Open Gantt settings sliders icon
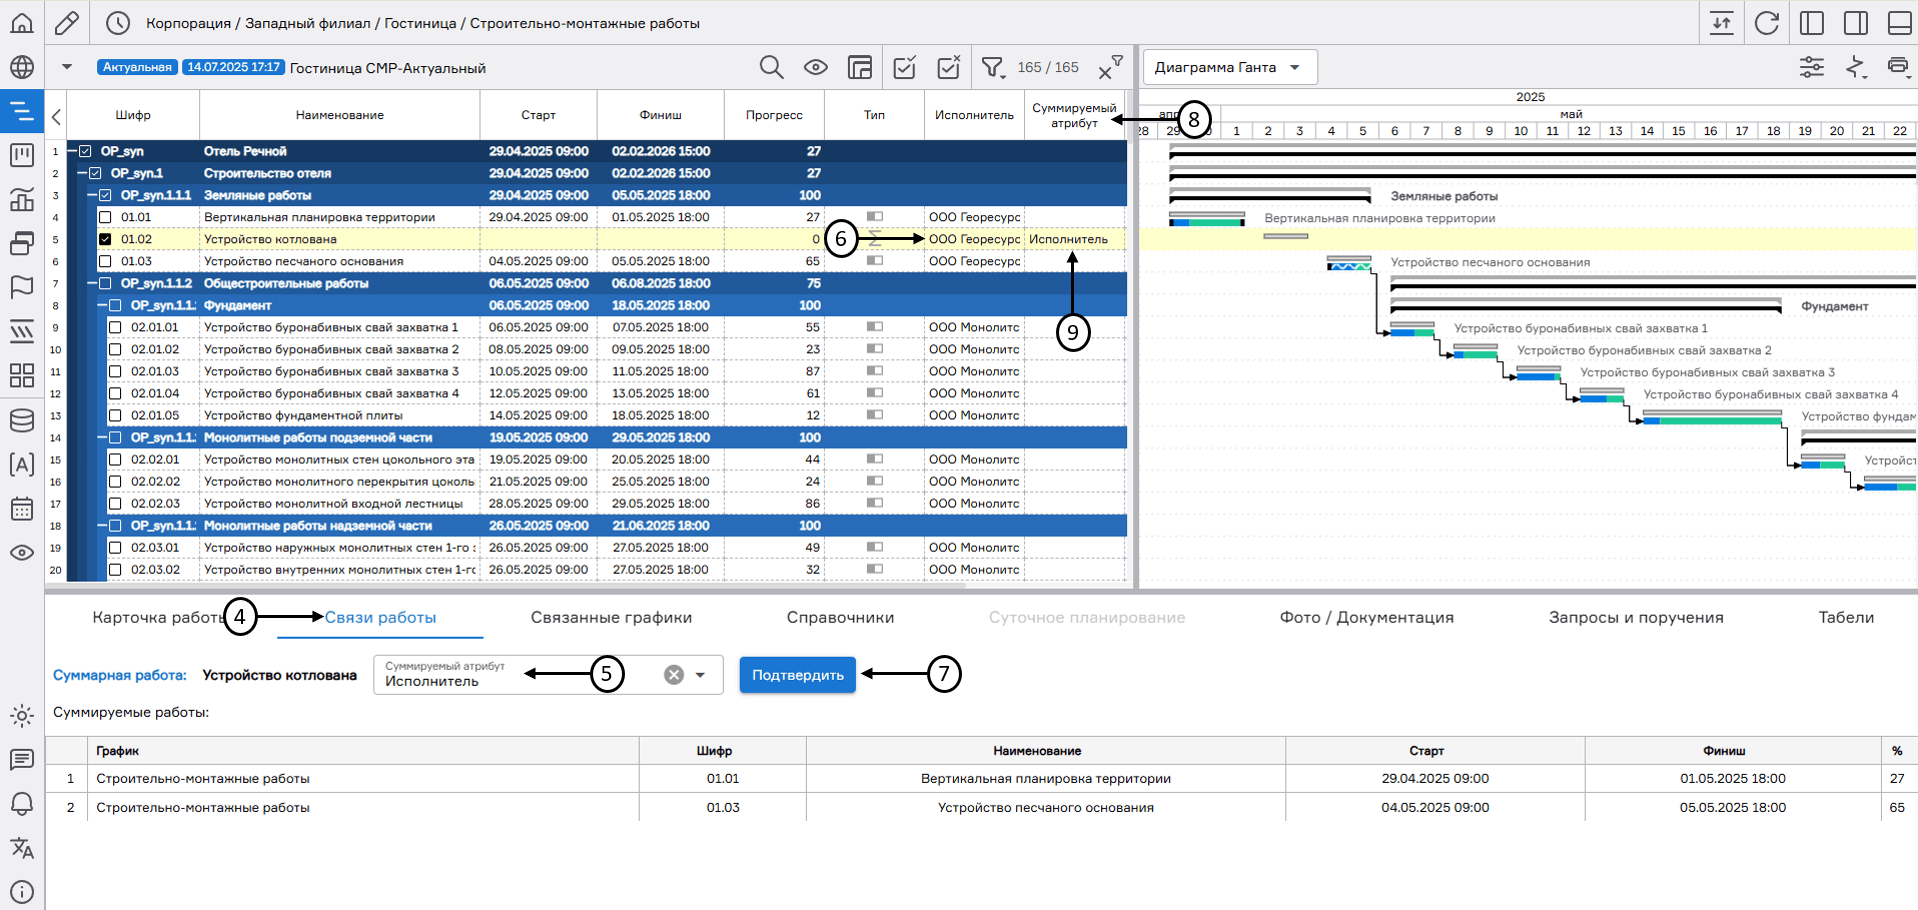 (x=1811, y=67)
